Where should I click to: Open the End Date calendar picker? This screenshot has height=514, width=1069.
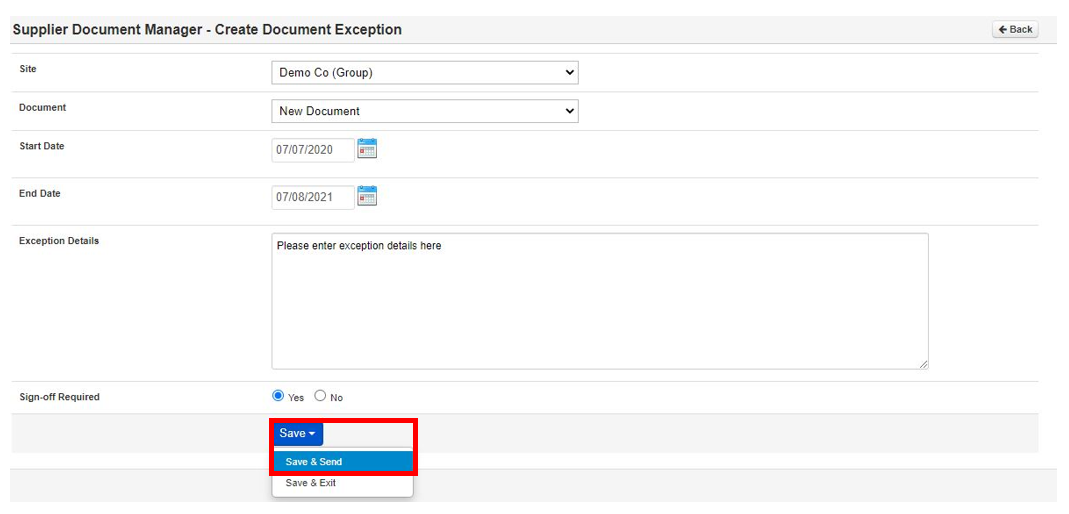point(367,196)
